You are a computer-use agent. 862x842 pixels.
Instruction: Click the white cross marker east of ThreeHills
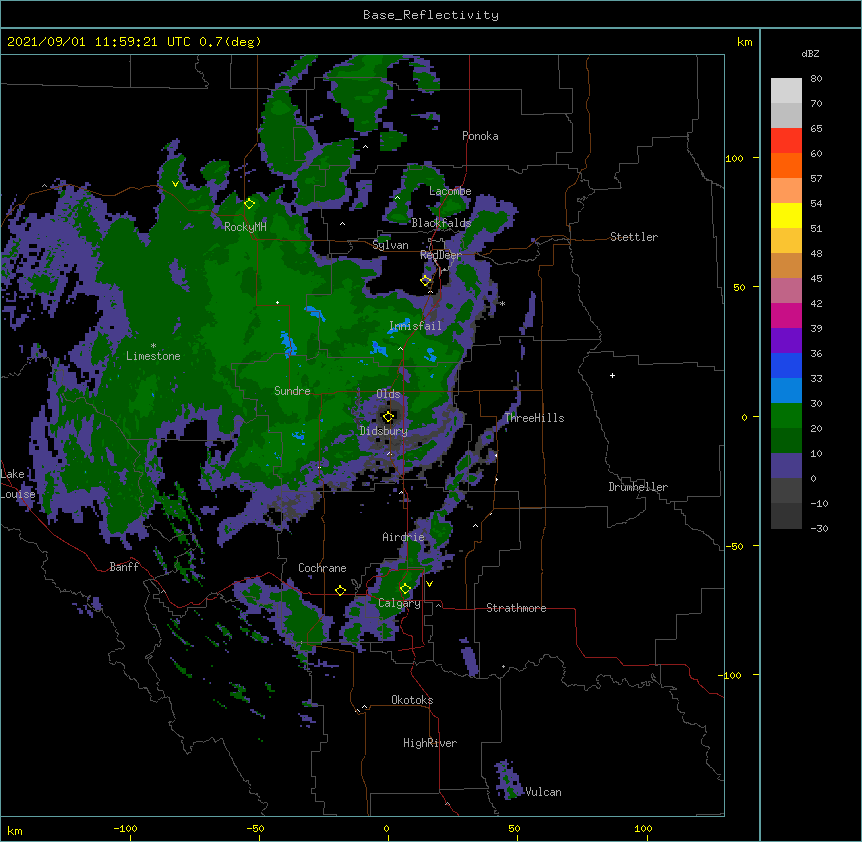pyautogui.click(x=612, y=375)
